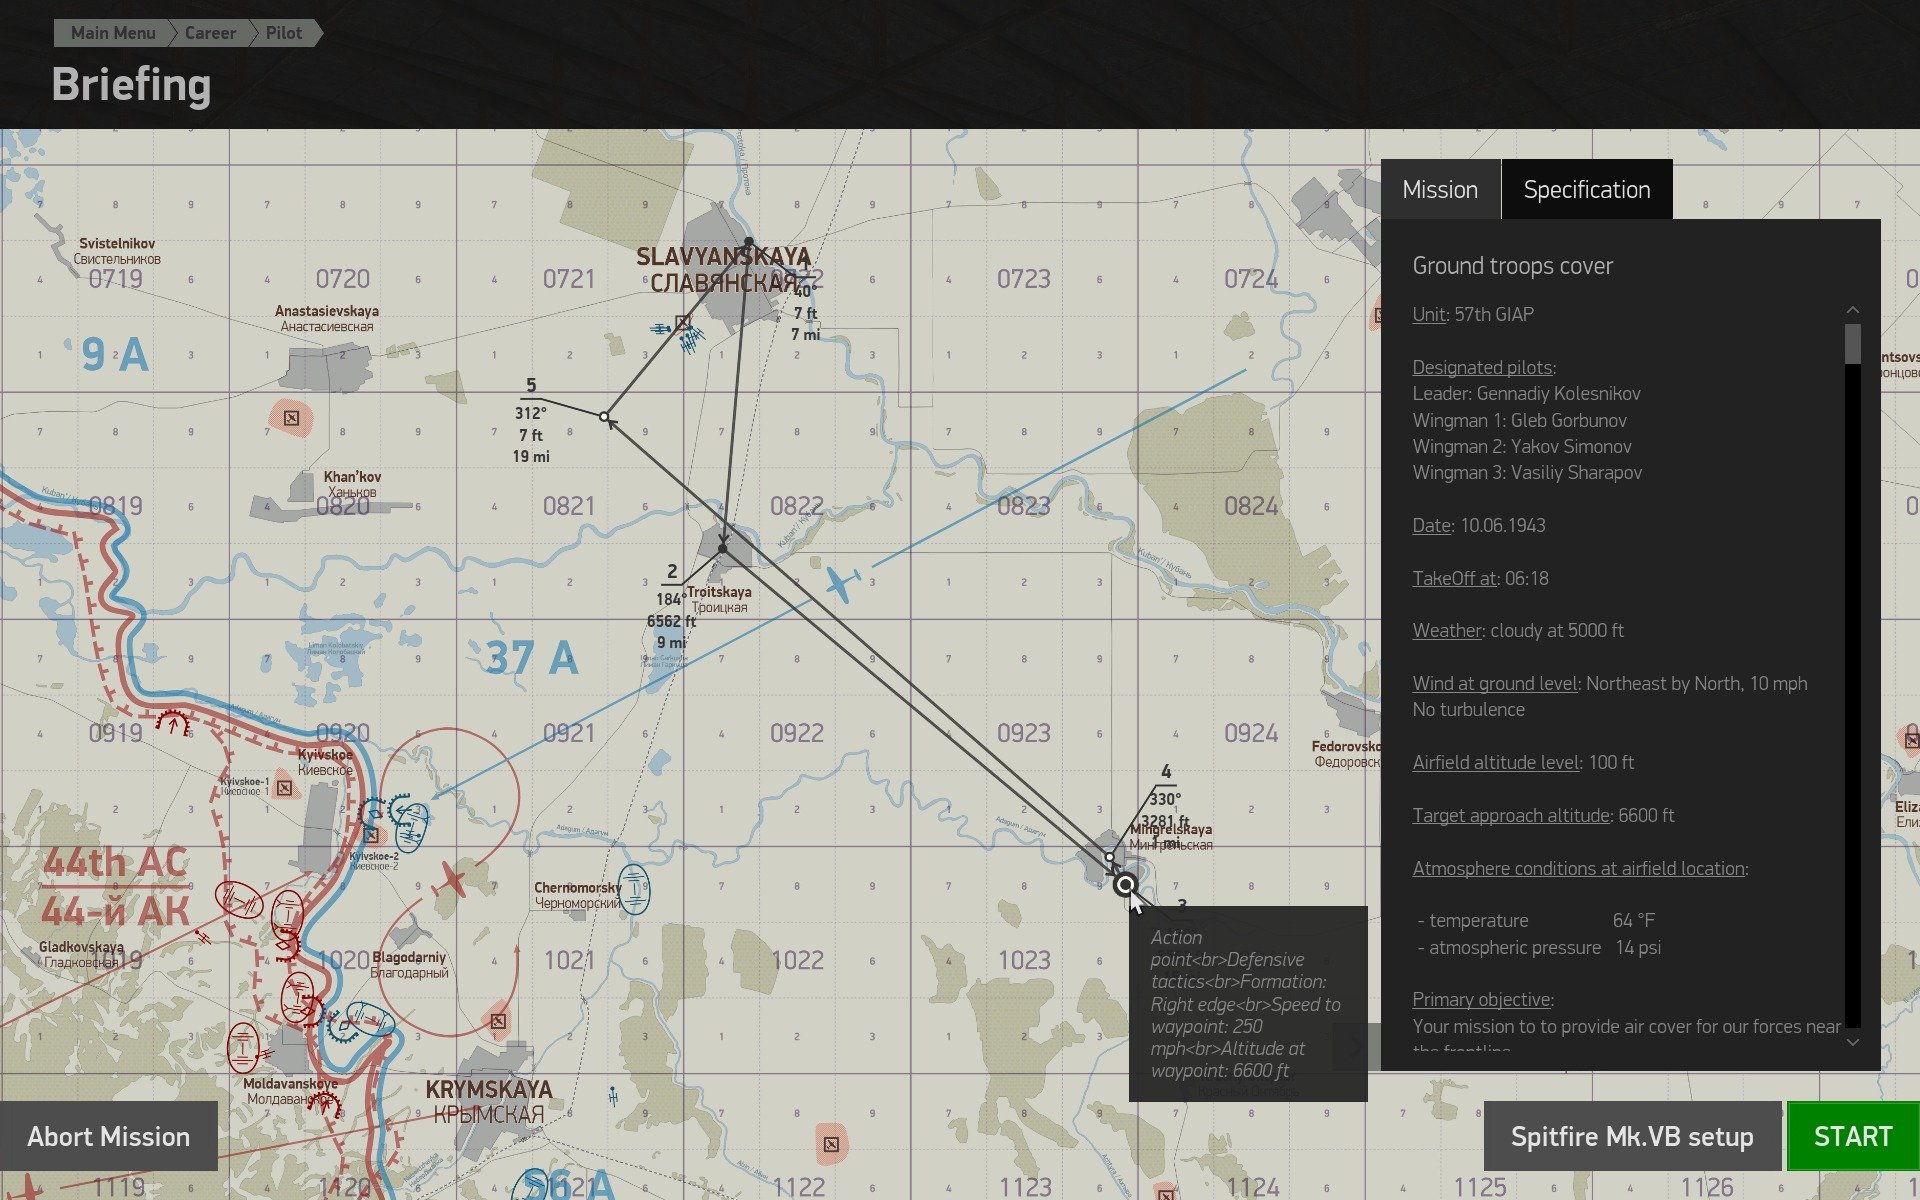The image size is (1920, 1200).
Task: Click Target approach altitude: 6600 ft
Action: click(x=1543, y=815)
